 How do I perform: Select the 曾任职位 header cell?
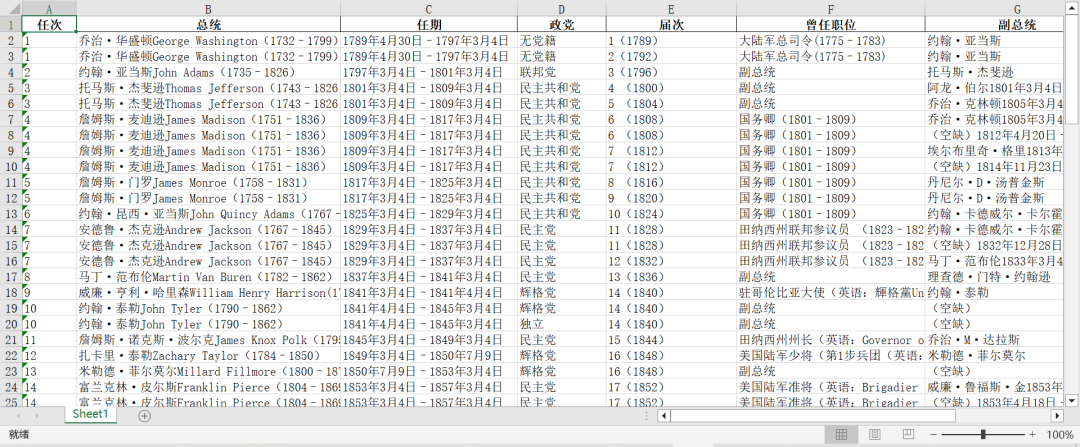[x=830, y=25]
